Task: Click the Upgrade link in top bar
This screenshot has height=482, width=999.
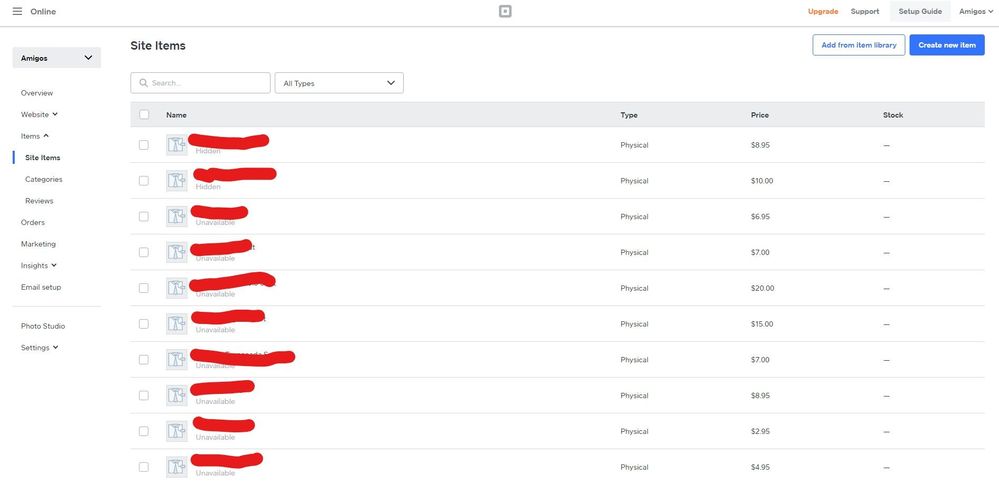Action: pyautogui.click(x=823, y=11)
